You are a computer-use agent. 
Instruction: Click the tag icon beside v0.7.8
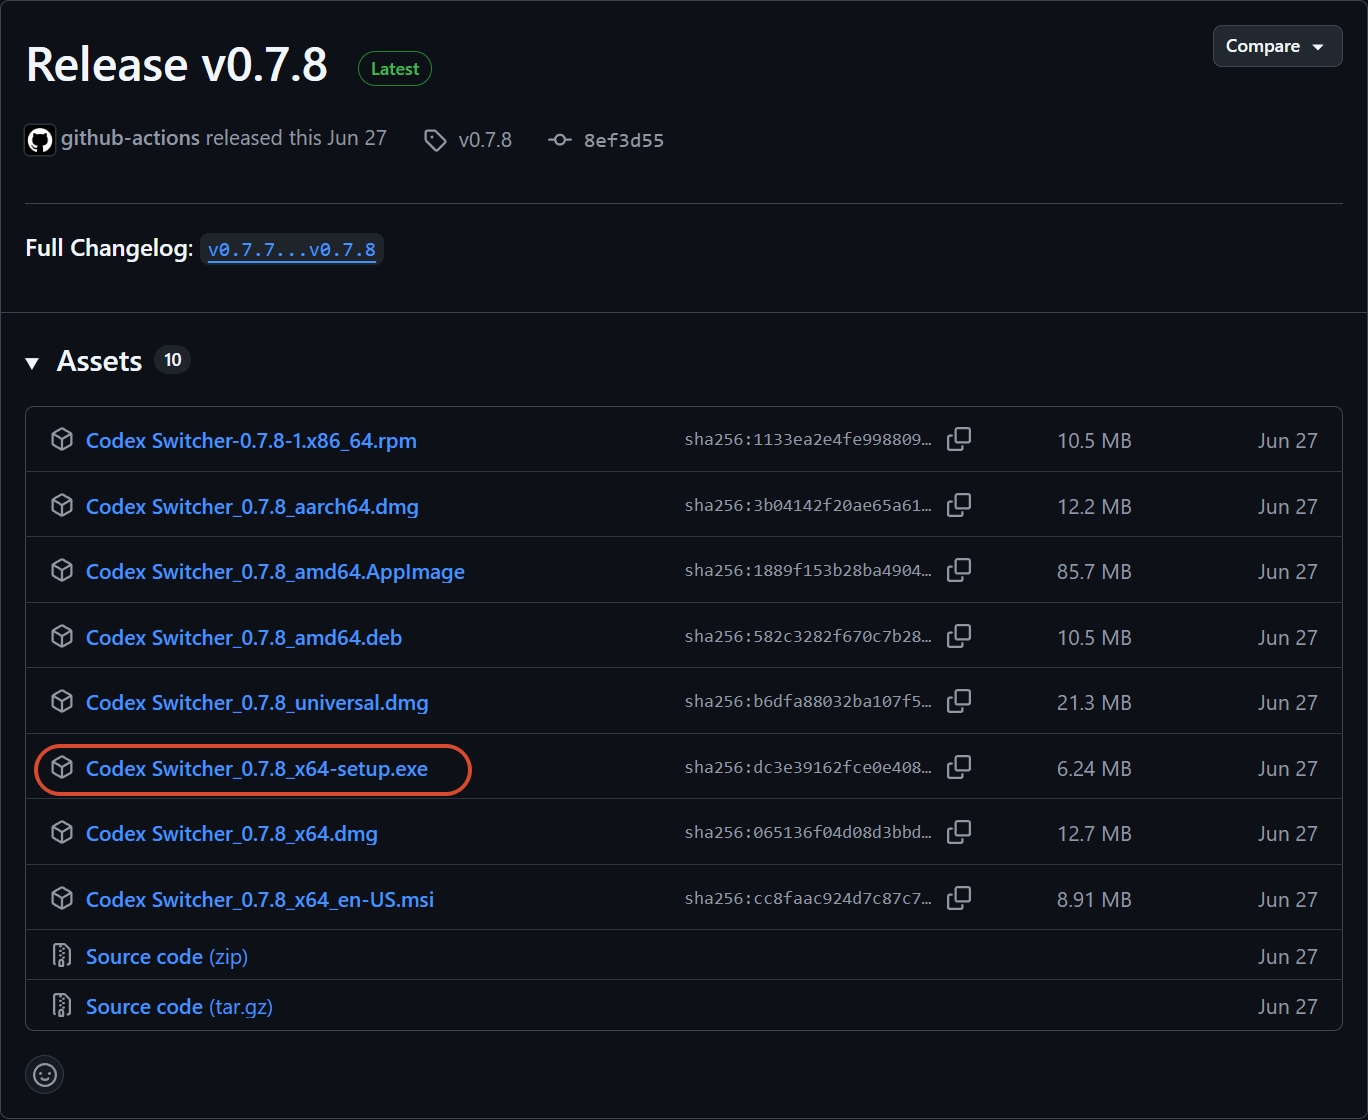tap(435, 140)
